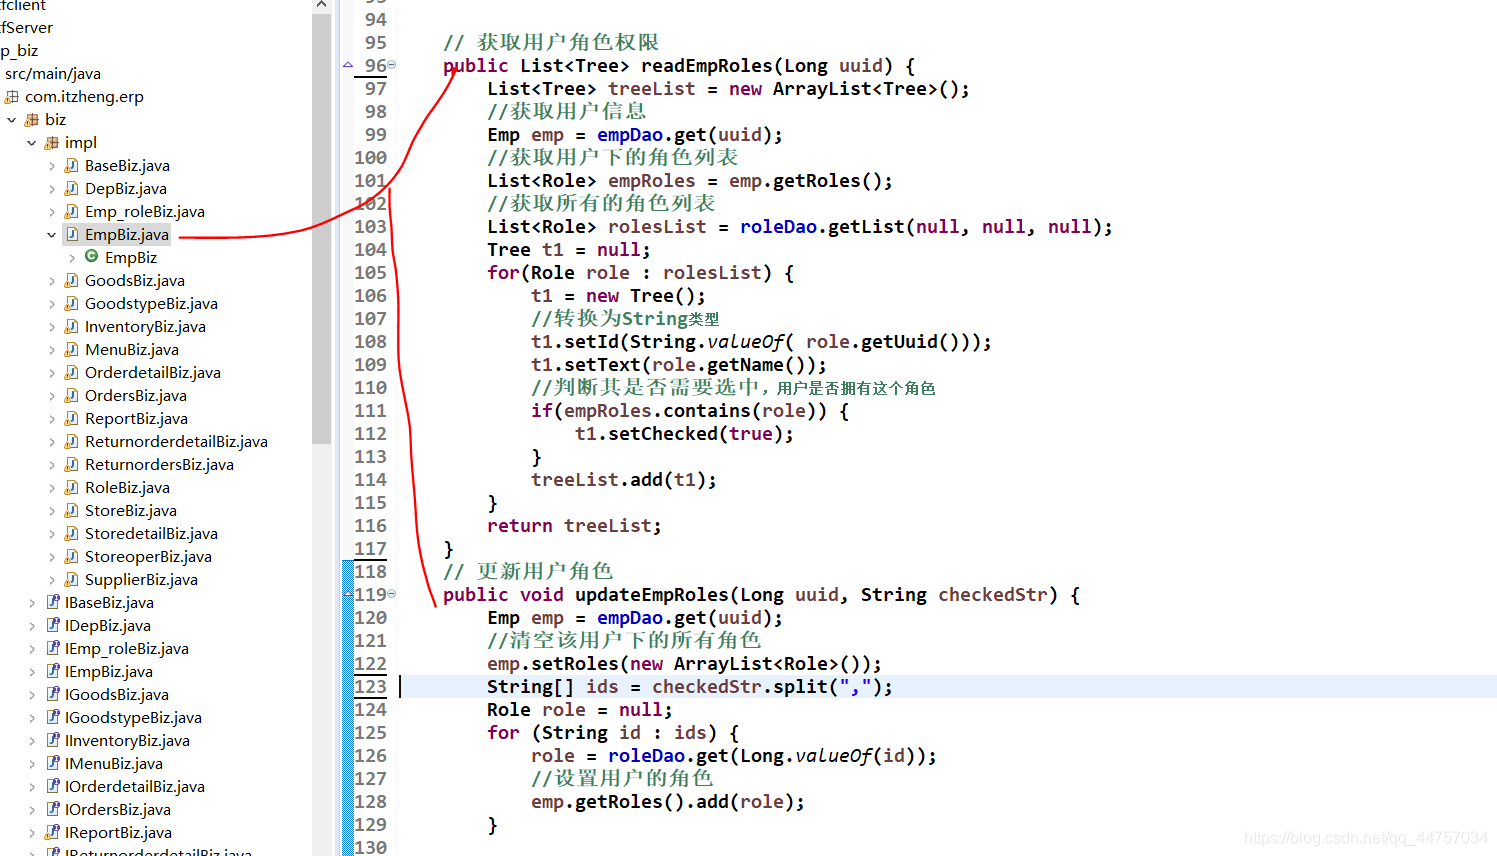Open IGoodsBiz.java interface file
This screenshot has width=1497, height=856.
[117, 695]
